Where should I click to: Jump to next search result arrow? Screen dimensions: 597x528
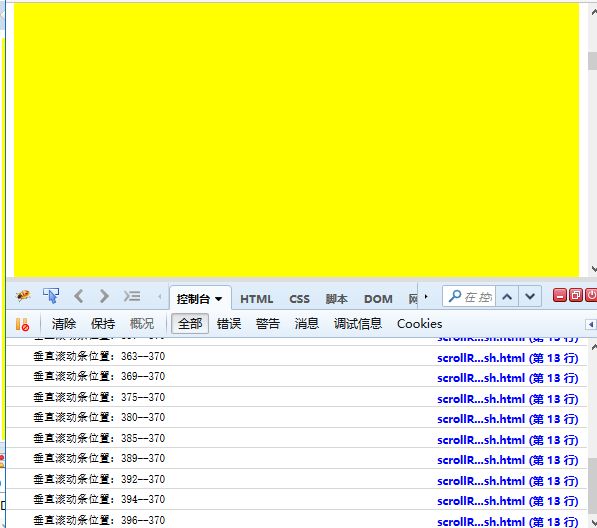530,296
